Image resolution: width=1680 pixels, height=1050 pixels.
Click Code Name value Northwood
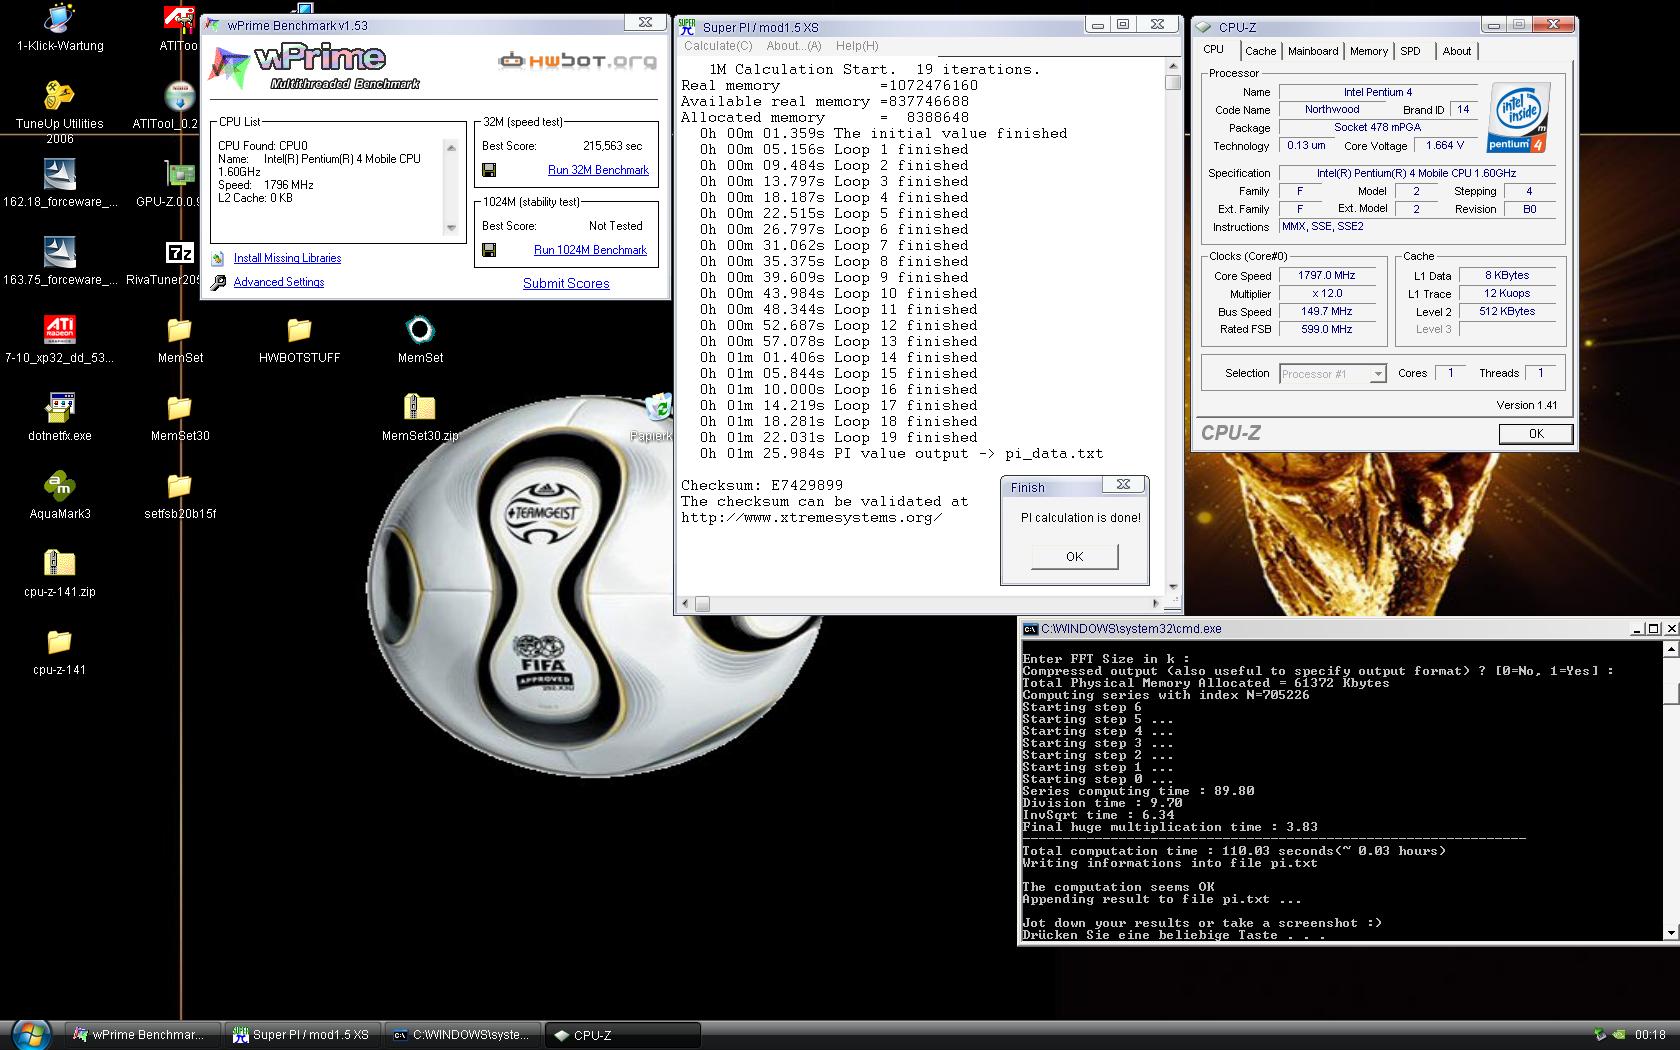click(x=1332, y=109)
